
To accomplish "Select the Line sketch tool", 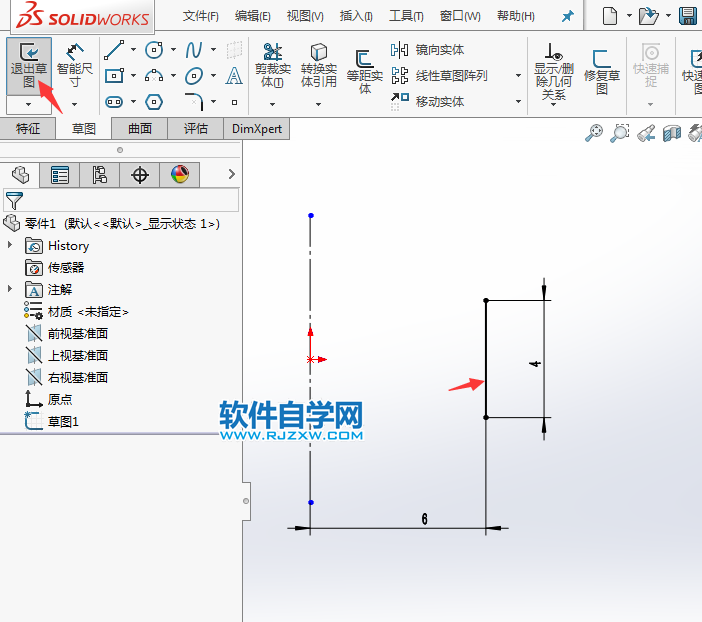I will [114, 50].
